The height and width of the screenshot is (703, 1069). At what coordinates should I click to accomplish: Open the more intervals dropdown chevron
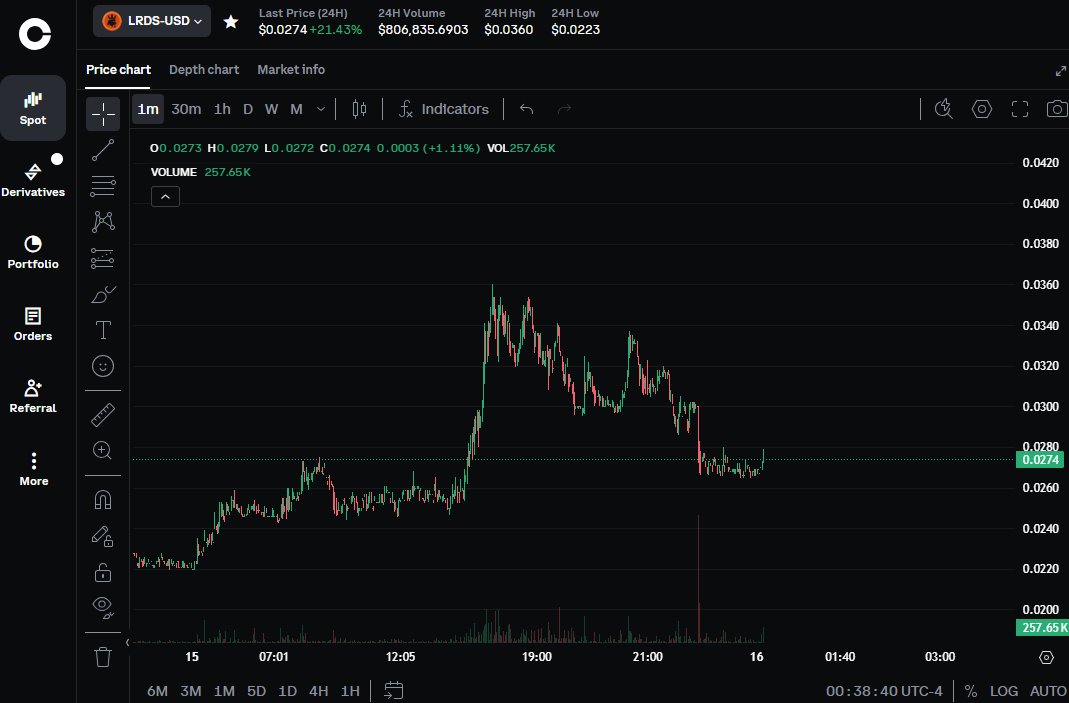(x=320, y=109)
